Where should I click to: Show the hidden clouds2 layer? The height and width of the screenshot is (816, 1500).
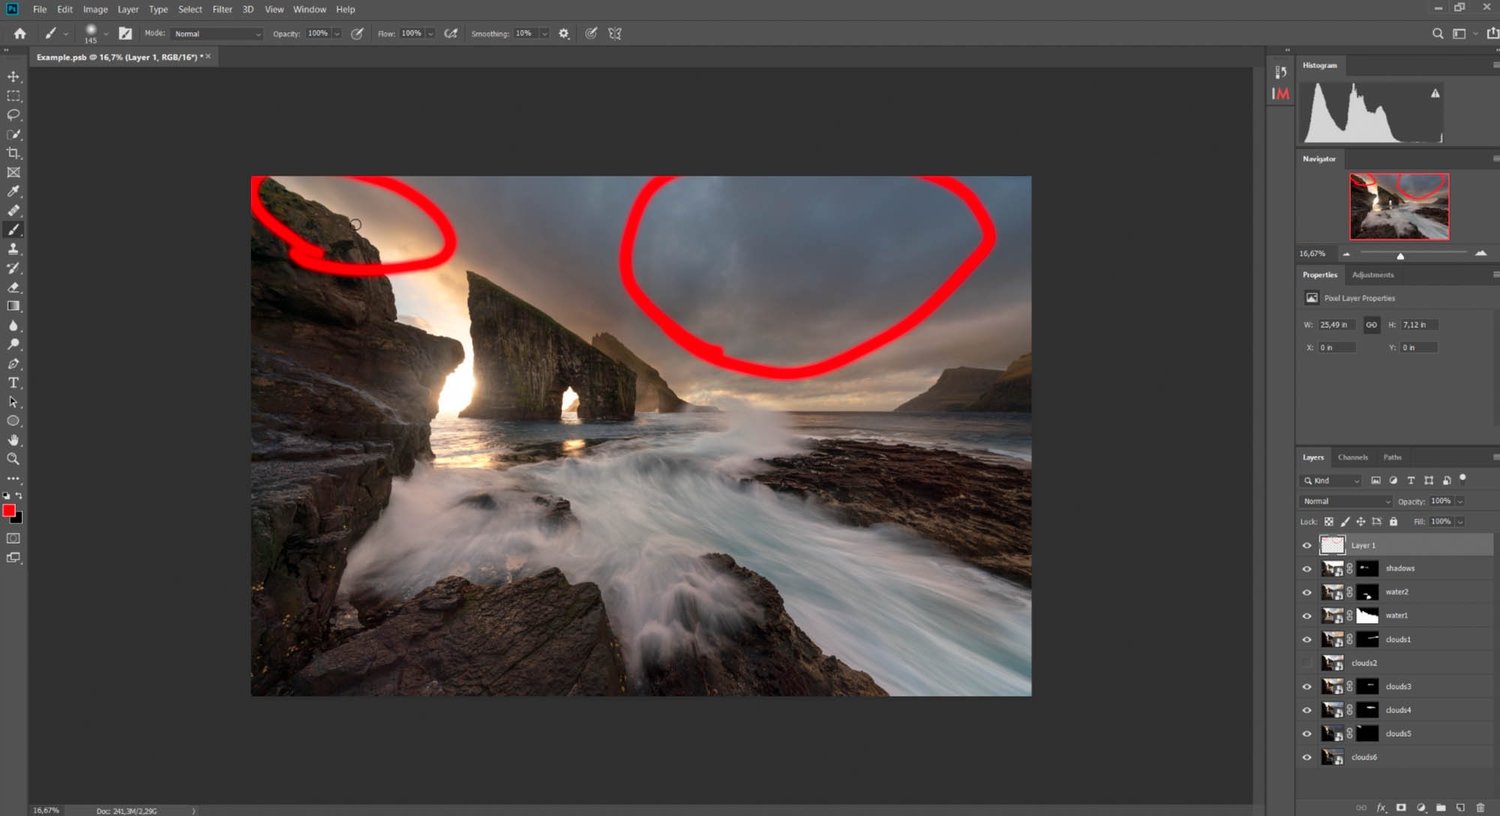click(1306, 663)
